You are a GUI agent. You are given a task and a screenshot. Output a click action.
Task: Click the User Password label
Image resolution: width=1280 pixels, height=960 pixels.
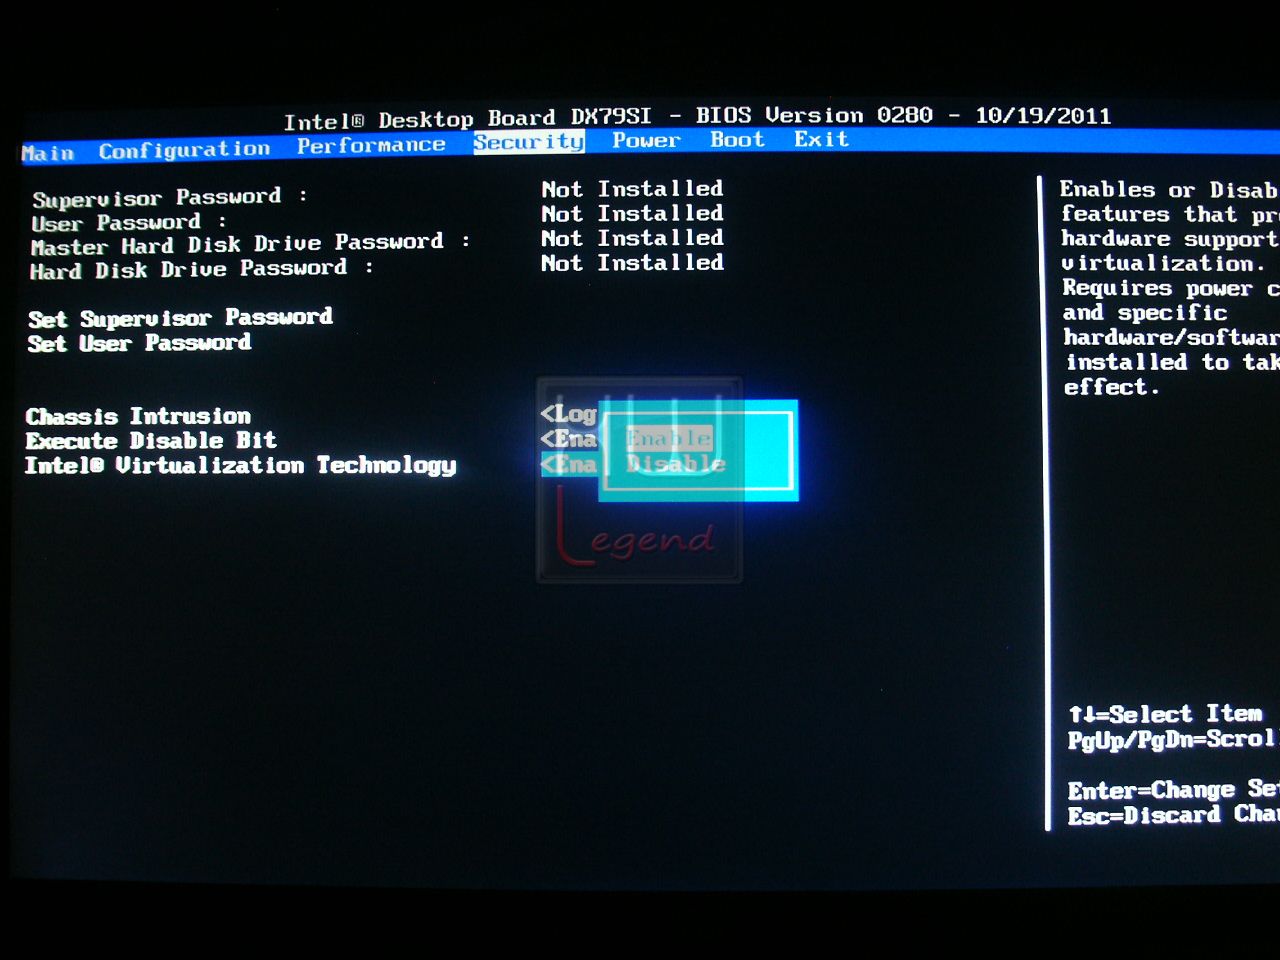click(x=128, y=223)
